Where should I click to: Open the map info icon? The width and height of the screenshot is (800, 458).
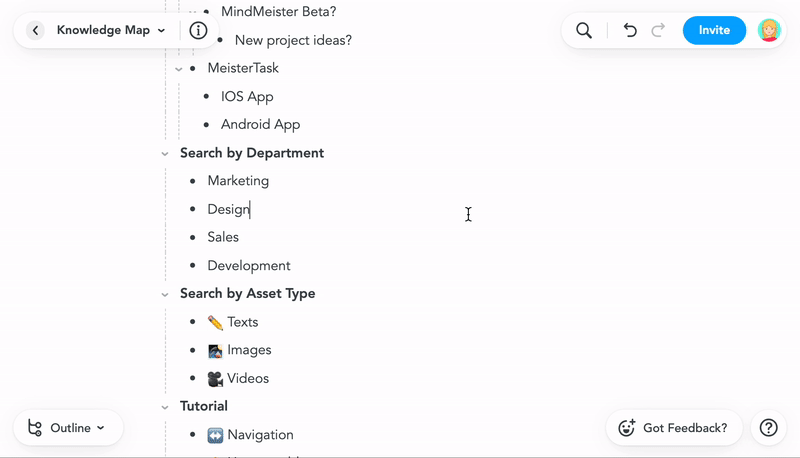[198, 31]
